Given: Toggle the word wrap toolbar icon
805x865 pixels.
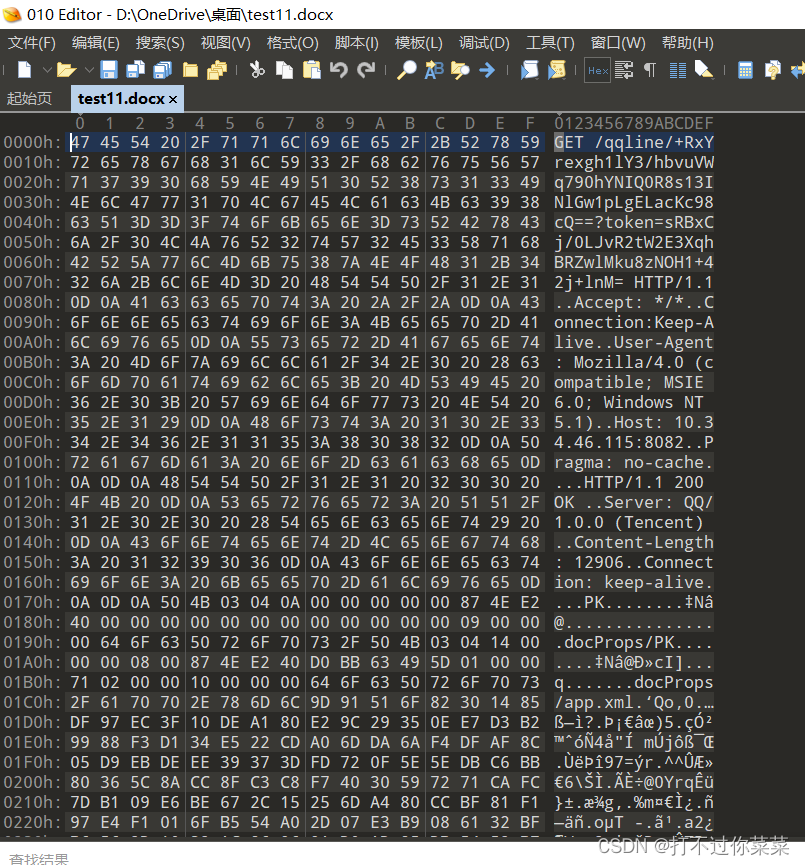Looking at the screenshot, I should click(x=624, y=70).
